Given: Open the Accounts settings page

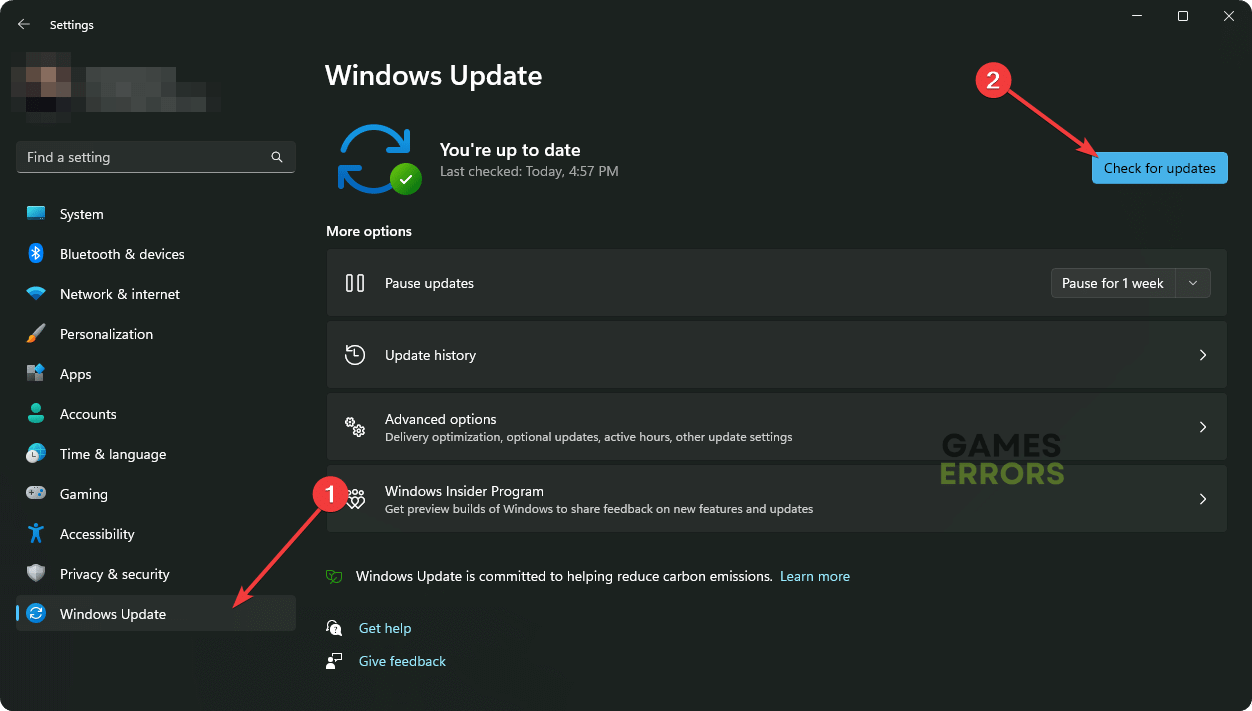Looking at the screenshot, I should pos(156,414).
